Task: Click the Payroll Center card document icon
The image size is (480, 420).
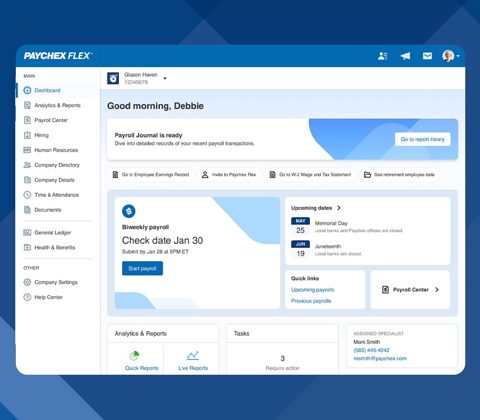Action: point(385,290)
